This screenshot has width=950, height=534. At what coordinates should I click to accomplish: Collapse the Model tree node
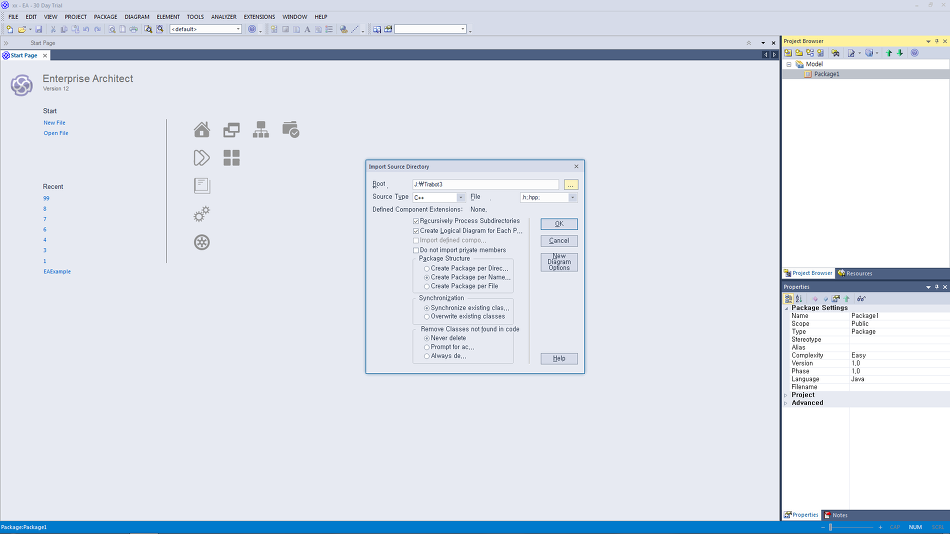pyautogui.click(x=789, y=64)
